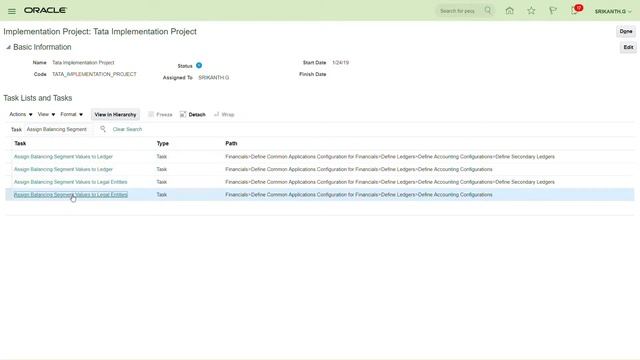The height and width of the screenshot is (360, 640).
Task: Click the Detach toolbar button
Action: click(193, 114)
